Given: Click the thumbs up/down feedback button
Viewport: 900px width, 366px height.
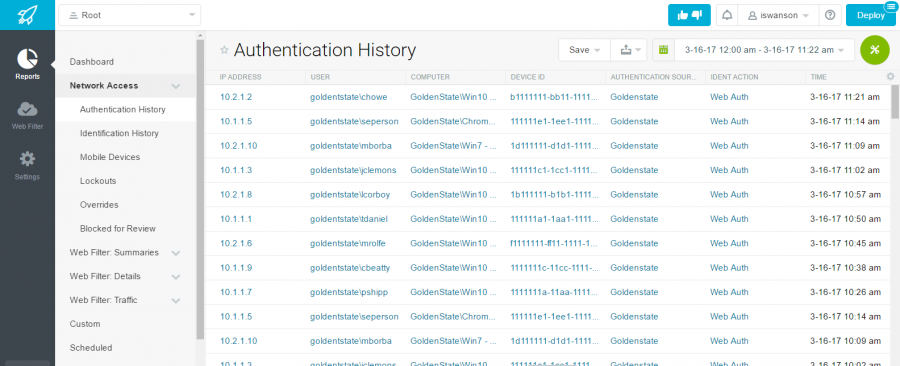Looking at the screenshot, I should tap(689, 15).
